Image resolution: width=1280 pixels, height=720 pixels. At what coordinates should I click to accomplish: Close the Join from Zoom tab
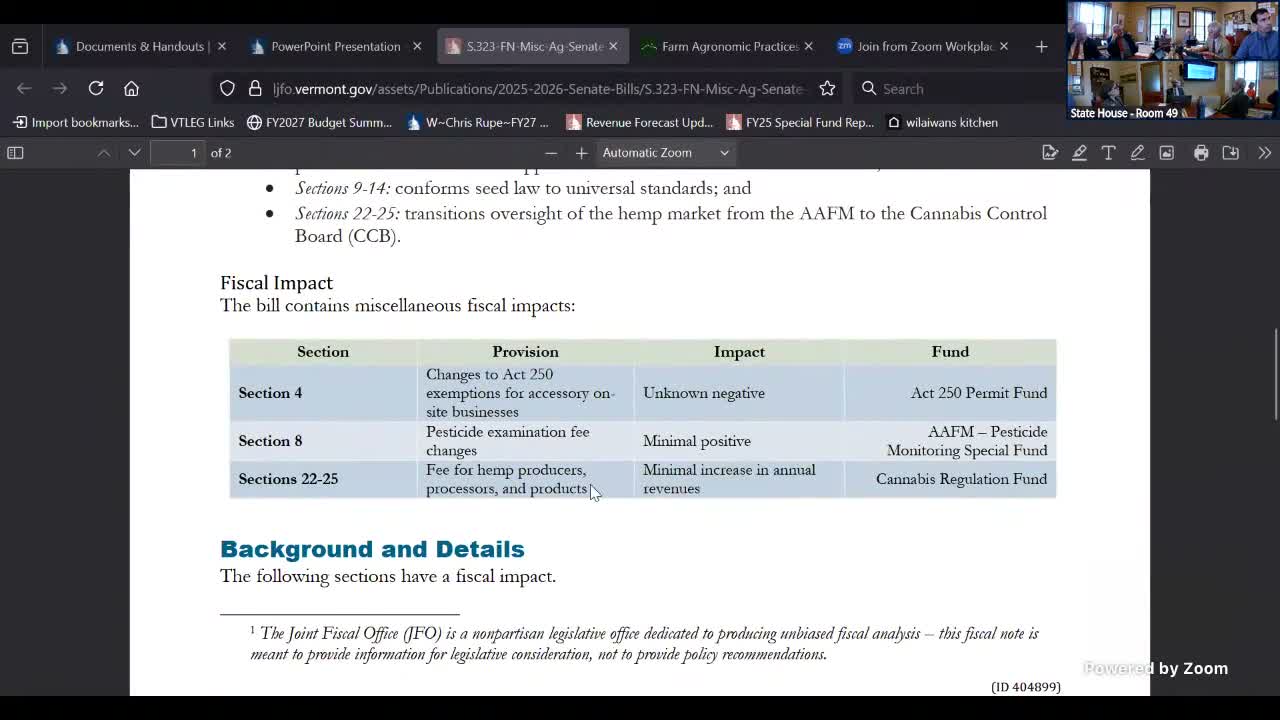(1003, 46)
